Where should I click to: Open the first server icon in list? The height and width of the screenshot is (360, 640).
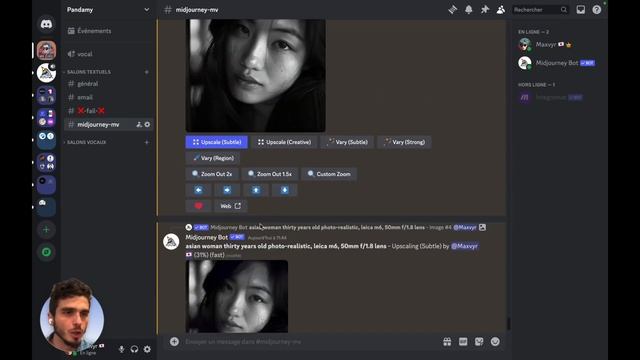click(x=46, y=51)
